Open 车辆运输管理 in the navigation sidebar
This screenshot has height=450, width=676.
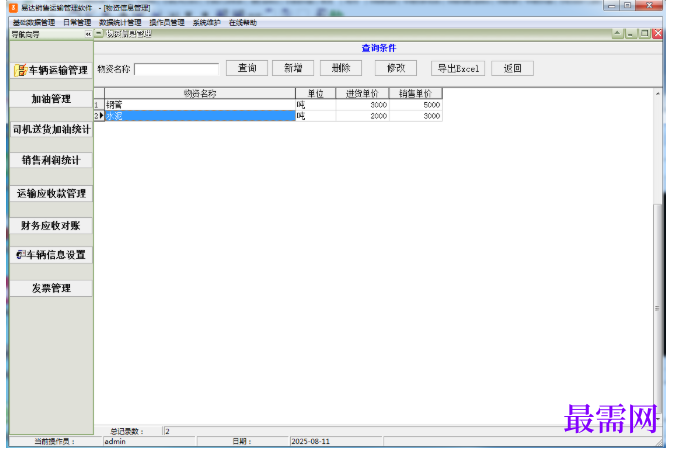(x=51, y=70)
